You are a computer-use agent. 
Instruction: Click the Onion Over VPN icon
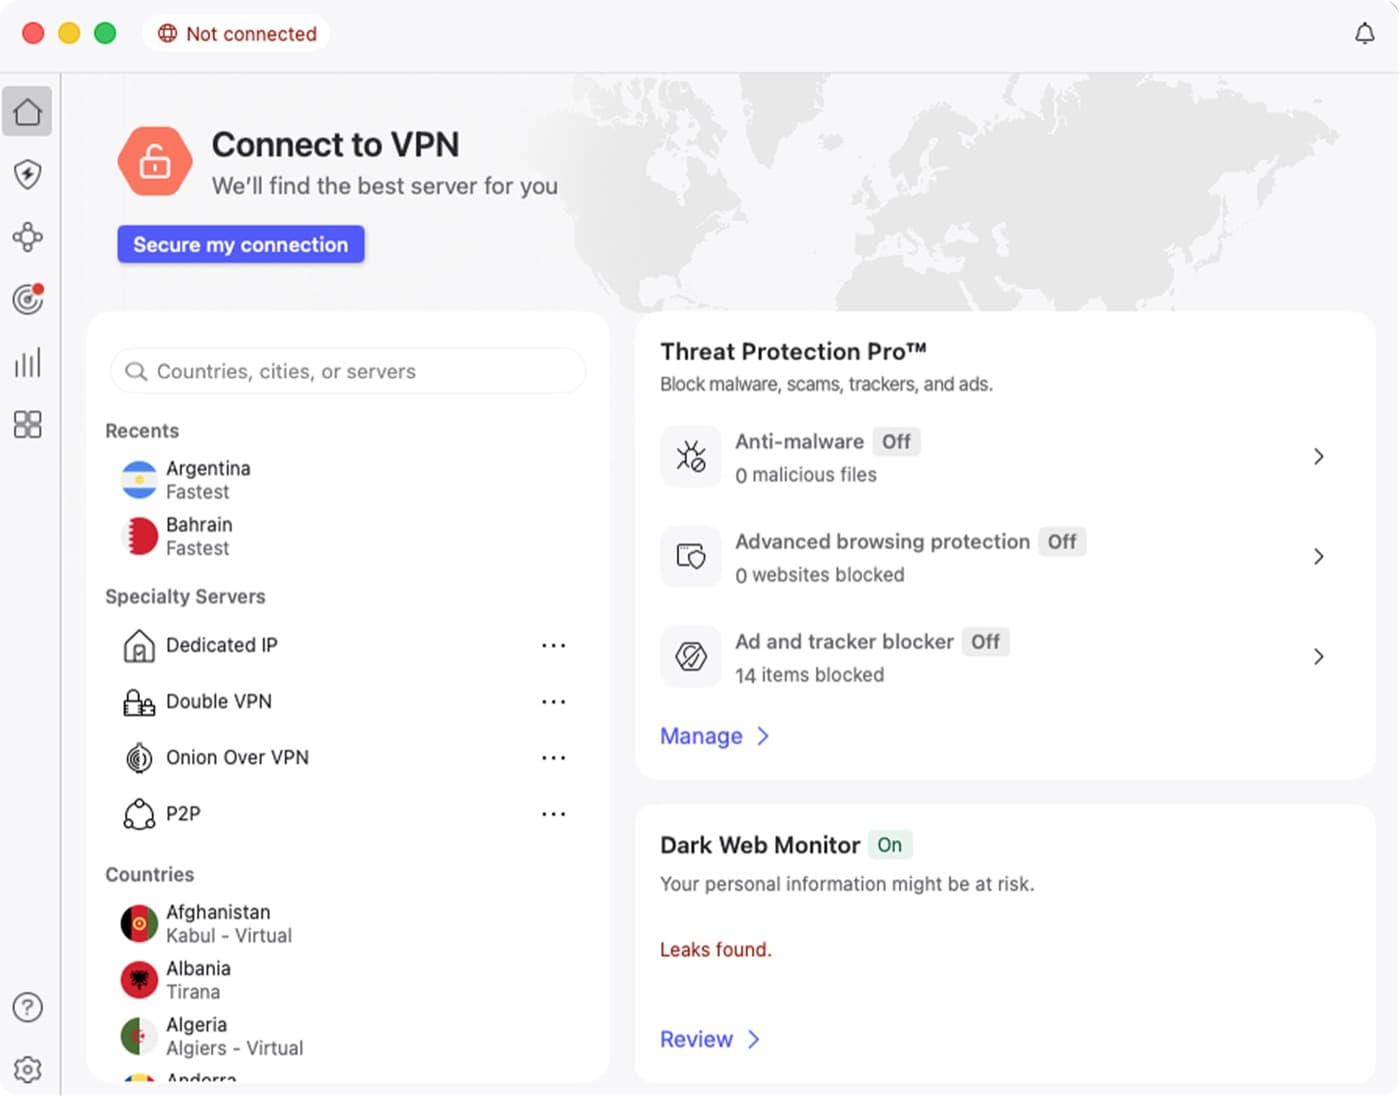click(139, 758)
